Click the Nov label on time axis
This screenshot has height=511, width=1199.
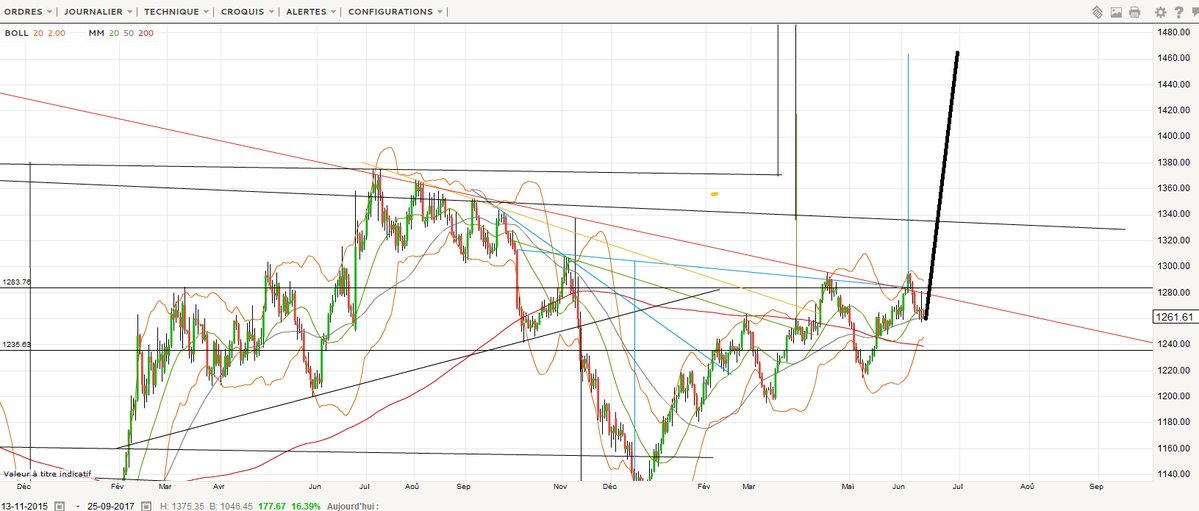click(560, 486)
